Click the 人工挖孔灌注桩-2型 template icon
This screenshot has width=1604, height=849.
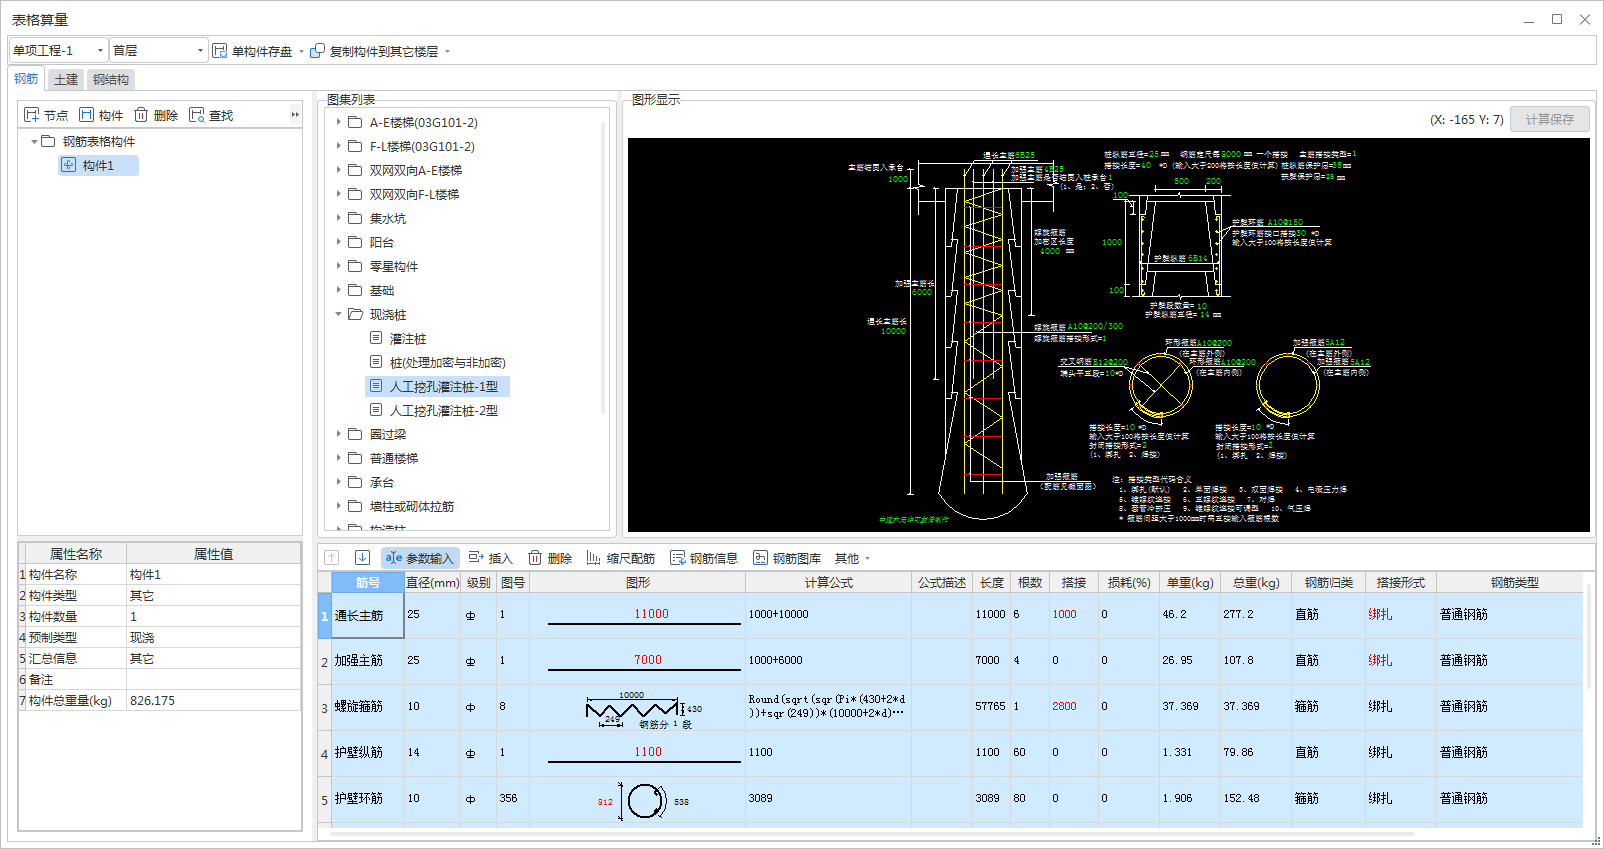point(376,410)
